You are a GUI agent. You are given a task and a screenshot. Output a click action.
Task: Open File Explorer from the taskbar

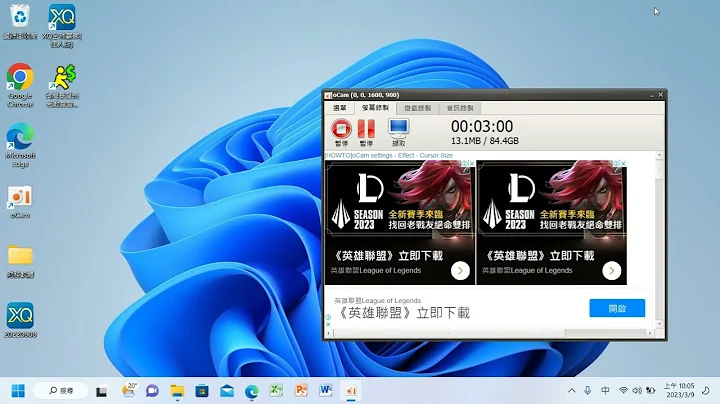click(x=177, y=391)
